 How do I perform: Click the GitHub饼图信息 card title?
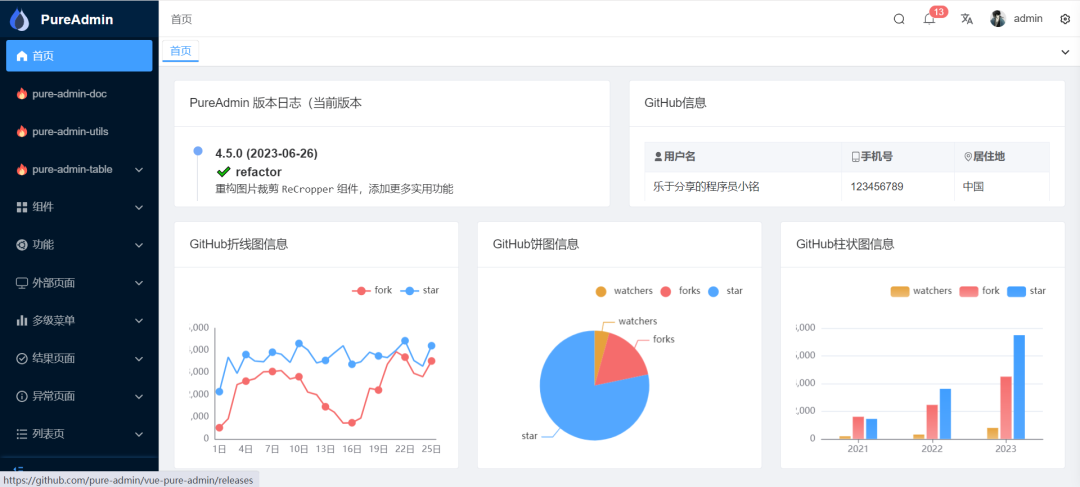[536, 244]
